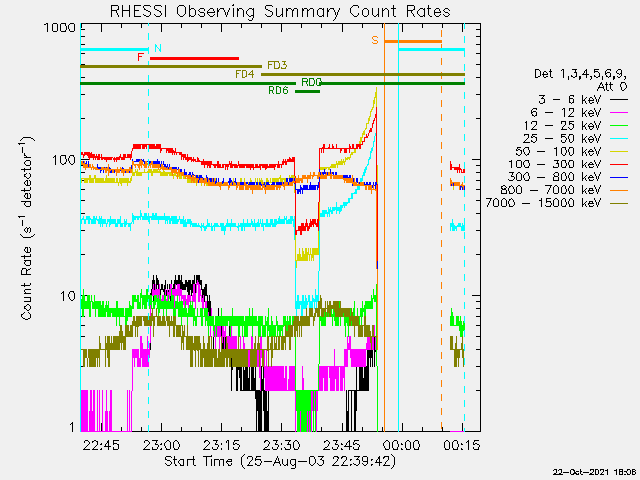Click the cyan 'N' night flag label

pyautogui.click(x=158, y=49)
